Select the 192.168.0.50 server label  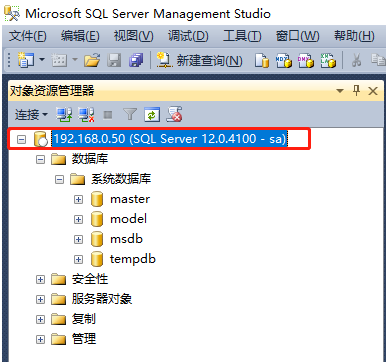[x=170, y=139]
